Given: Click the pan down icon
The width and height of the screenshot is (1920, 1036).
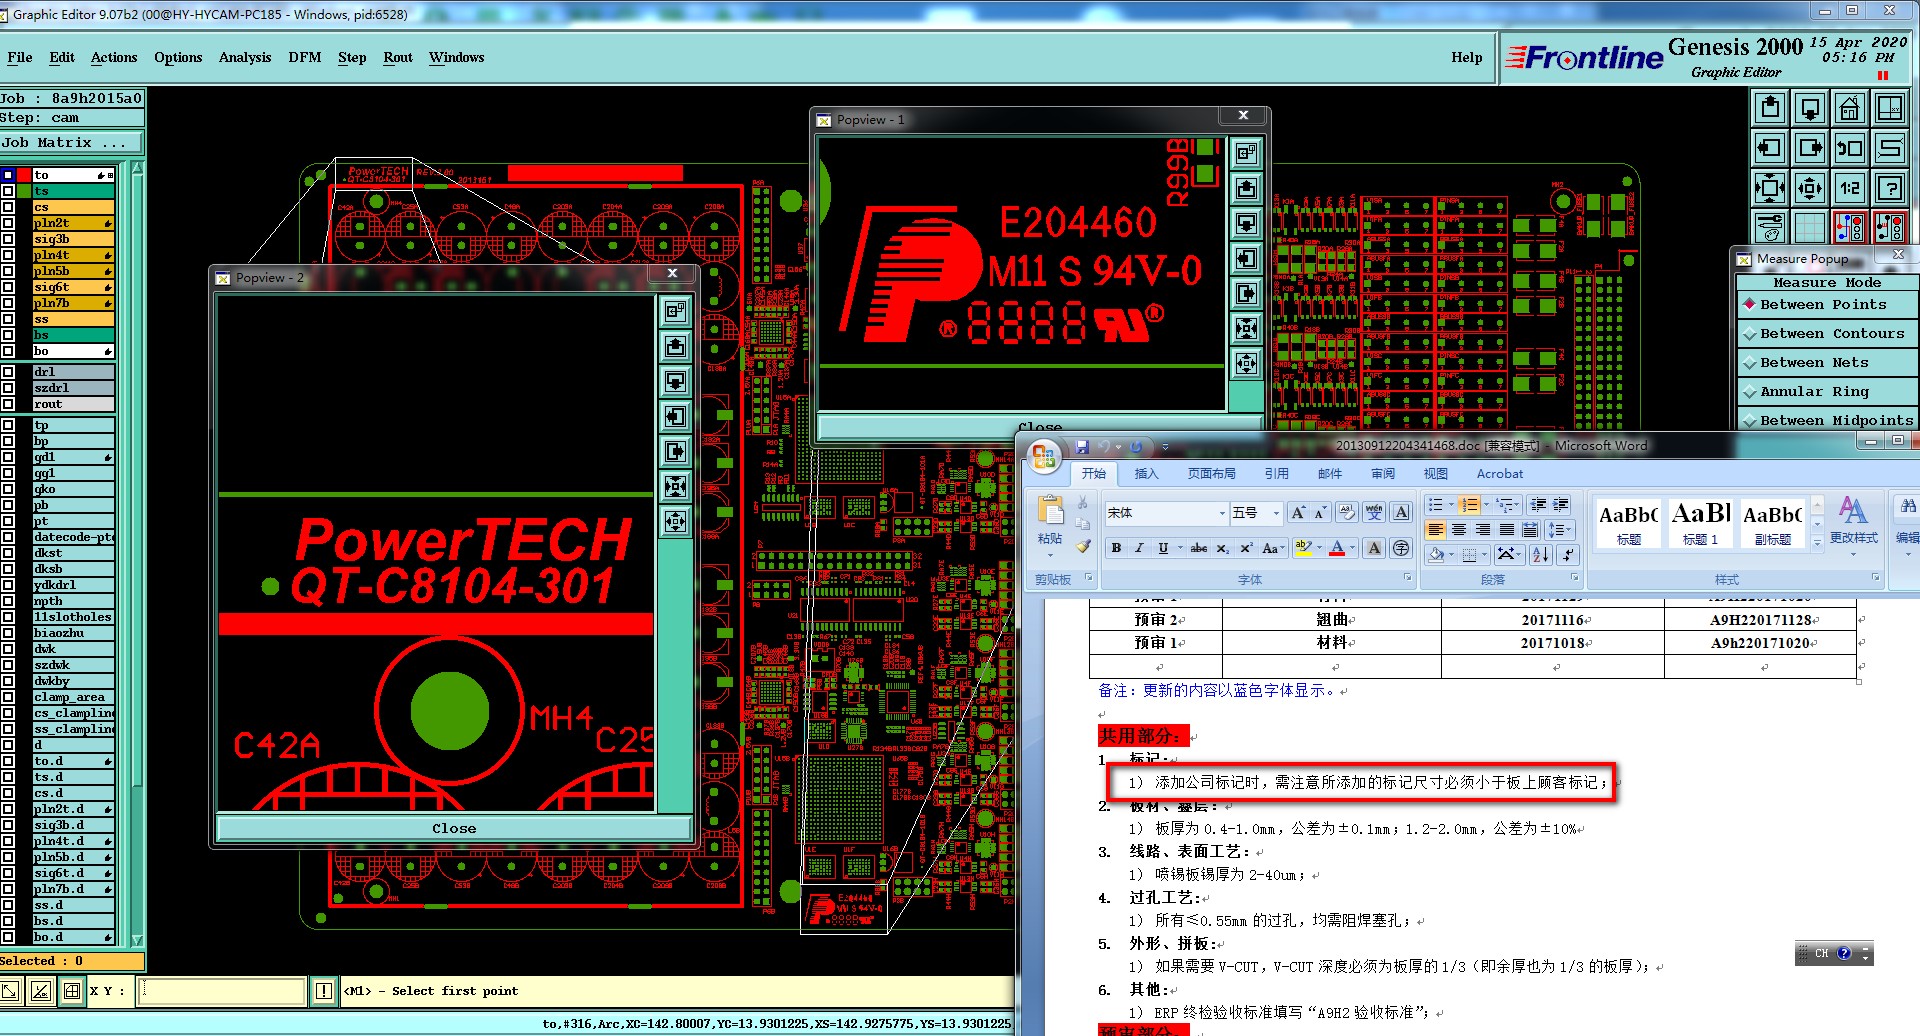Looking at the screenshot, I should (1810, 108).
